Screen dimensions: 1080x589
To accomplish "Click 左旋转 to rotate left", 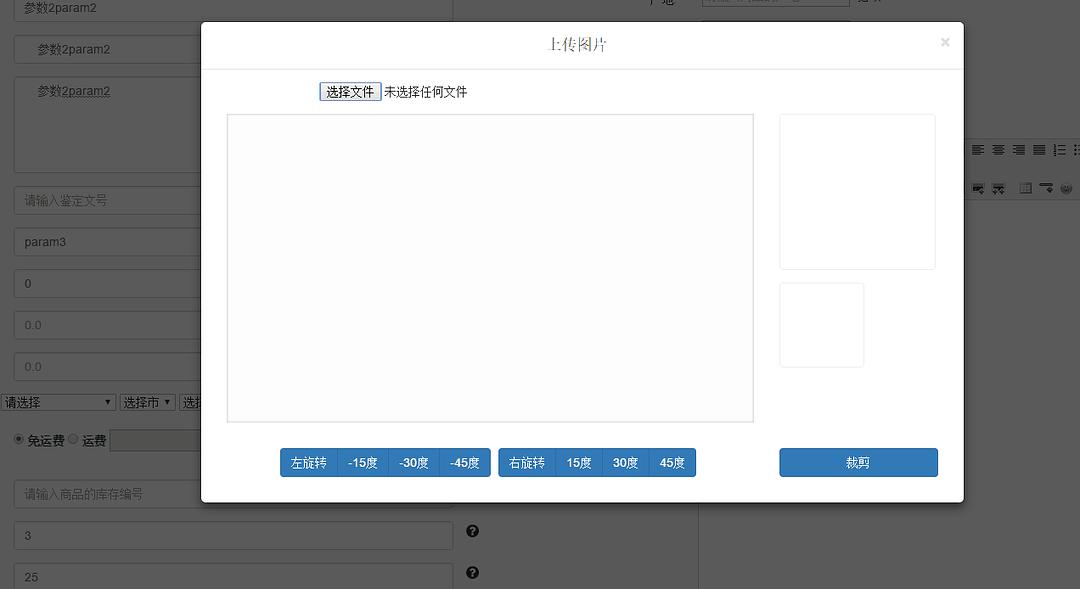I will click(309, 462).
